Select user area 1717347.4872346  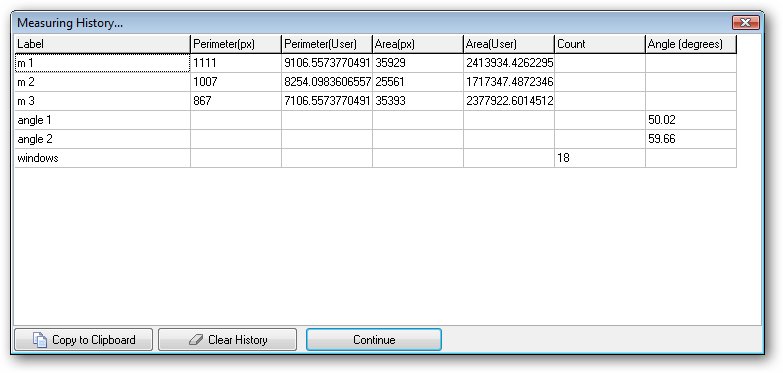click(x=508, y=82)
